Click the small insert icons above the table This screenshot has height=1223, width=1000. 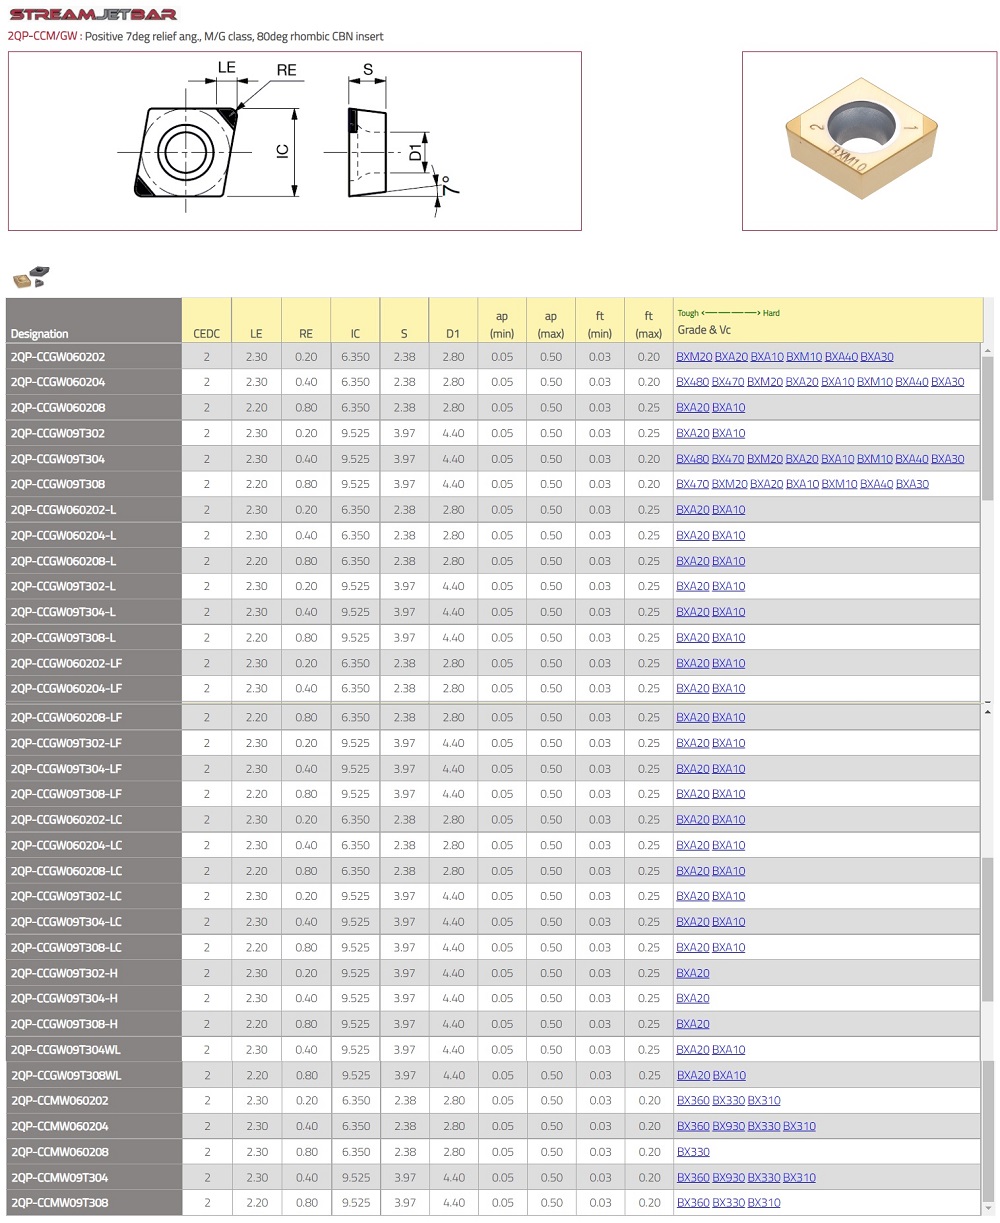(31, 277)
